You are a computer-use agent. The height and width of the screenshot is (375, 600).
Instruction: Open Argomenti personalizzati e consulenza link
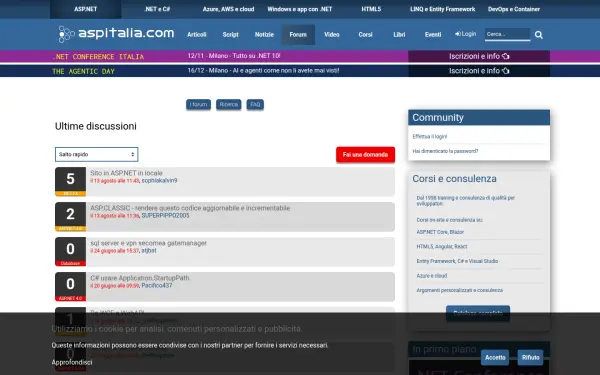460,290
